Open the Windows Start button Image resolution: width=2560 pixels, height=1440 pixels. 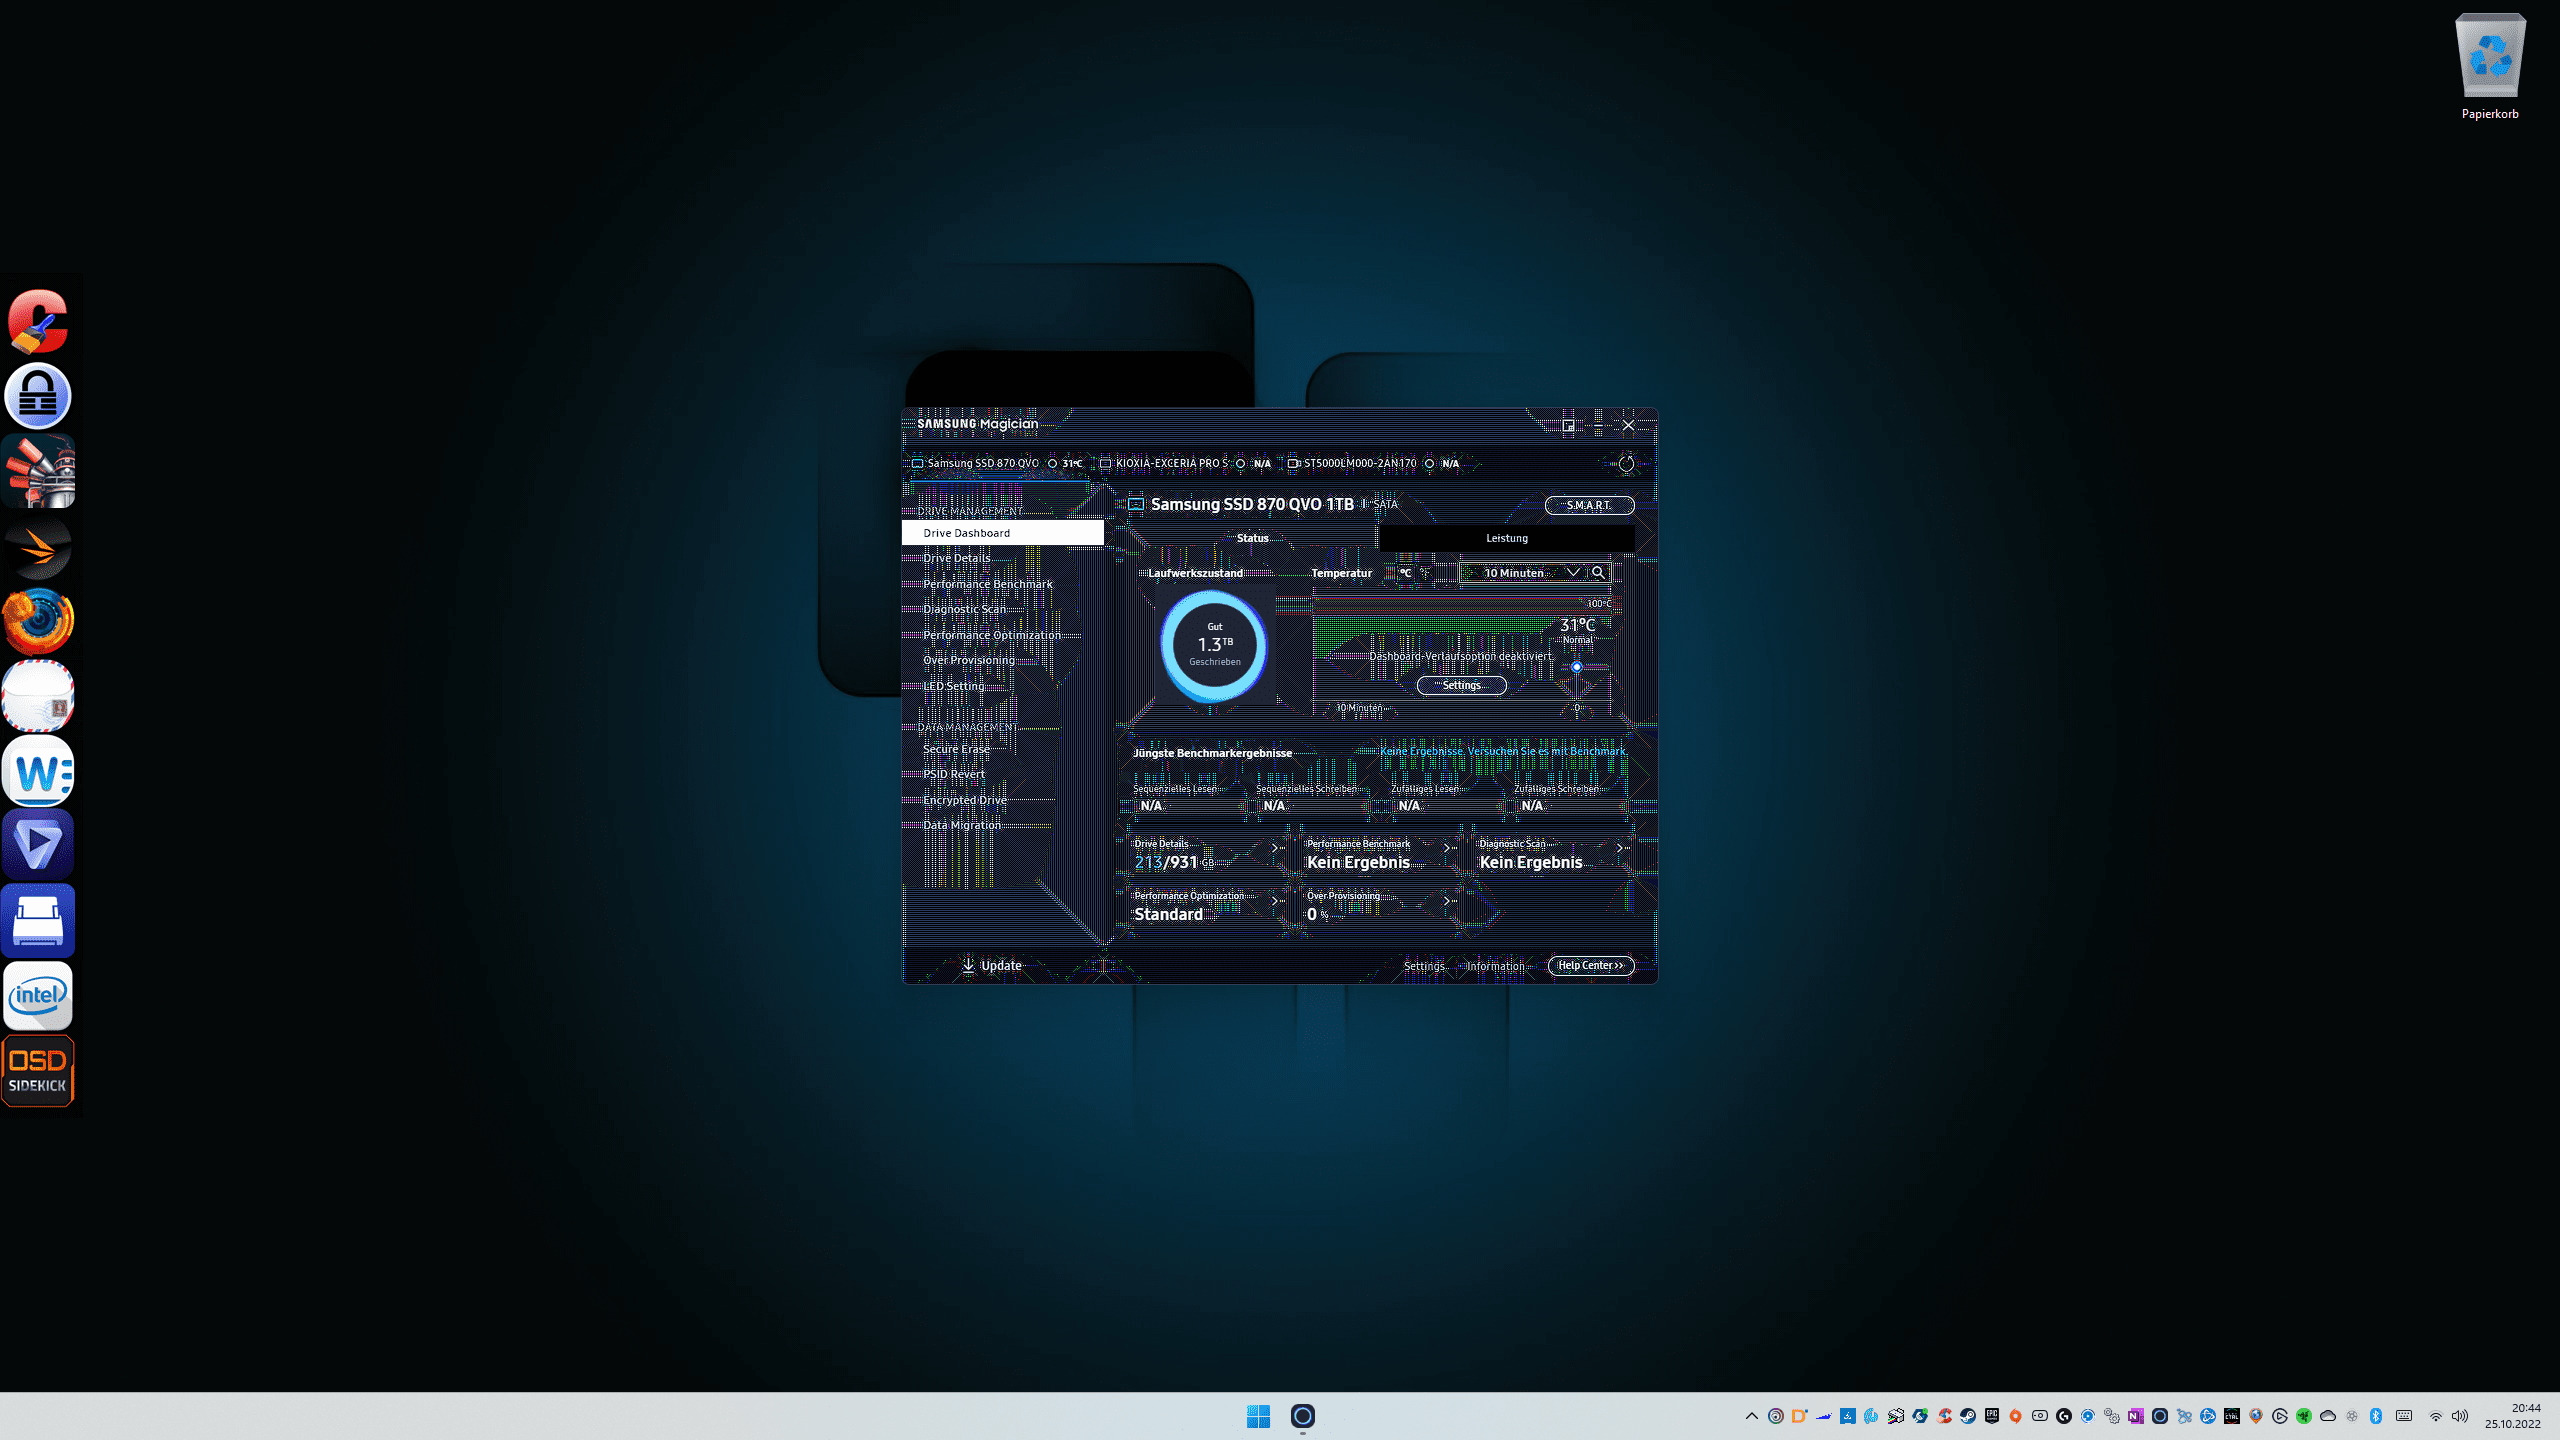1258,1416
